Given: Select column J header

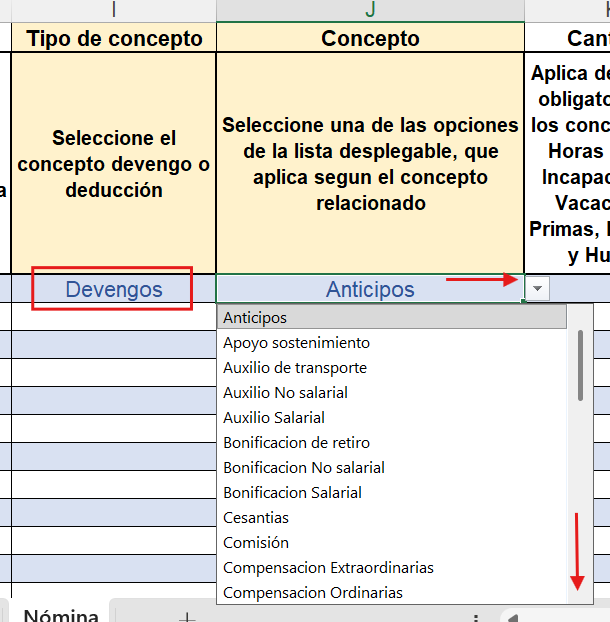Looking at the screenshot, I should (x=370, y=10).
